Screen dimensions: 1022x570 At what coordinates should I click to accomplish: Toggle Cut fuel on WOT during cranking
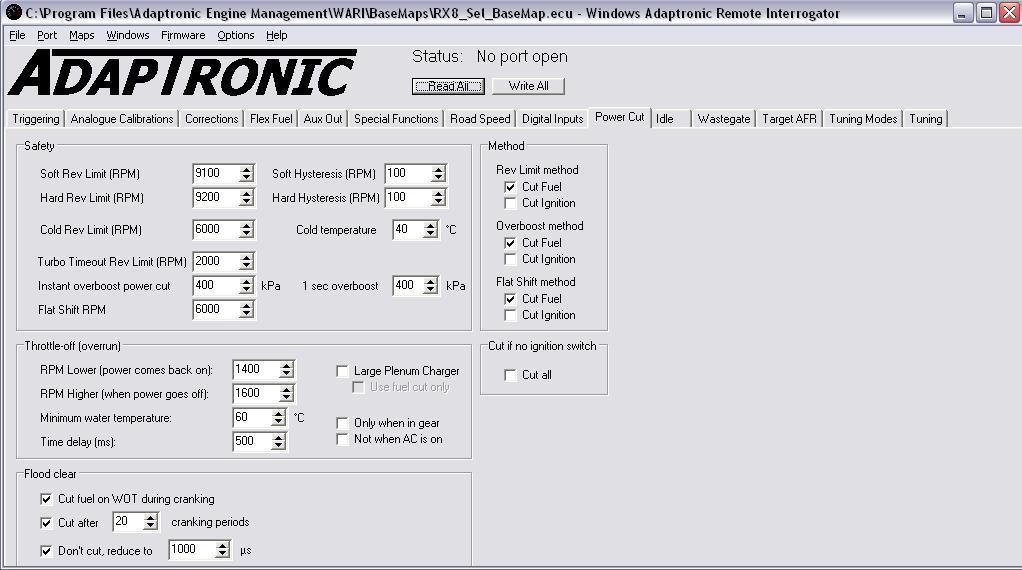pos(46,499)
